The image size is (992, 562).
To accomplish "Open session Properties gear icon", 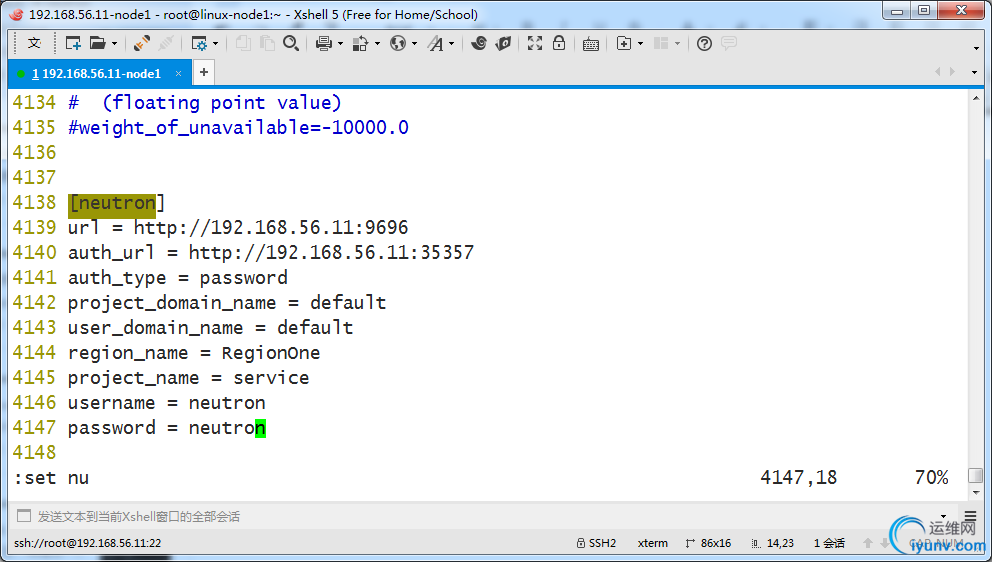I will pyautogui.click(x=199, y=43).
